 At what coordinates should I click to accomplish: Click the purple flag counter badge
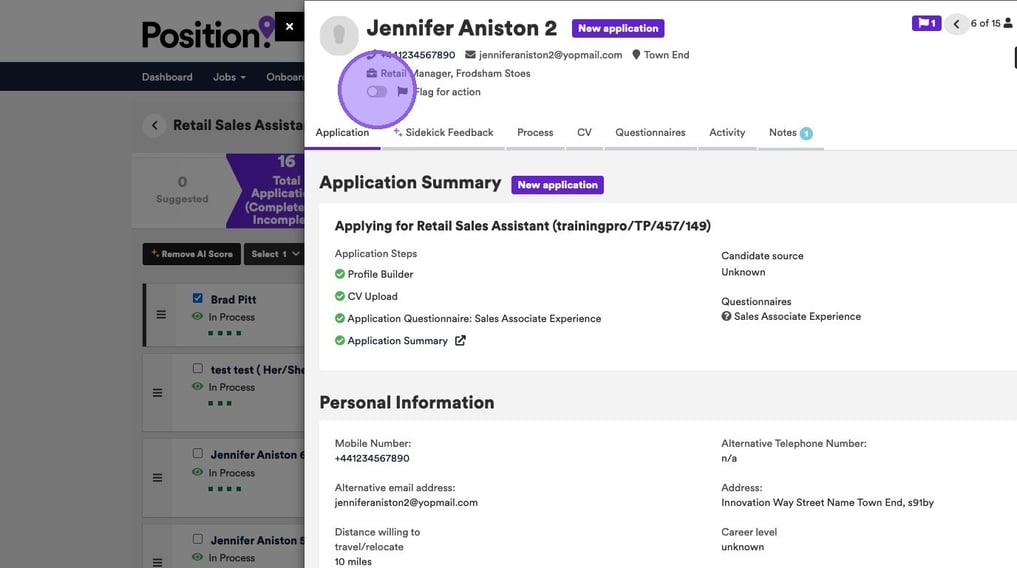pos(926,23)
